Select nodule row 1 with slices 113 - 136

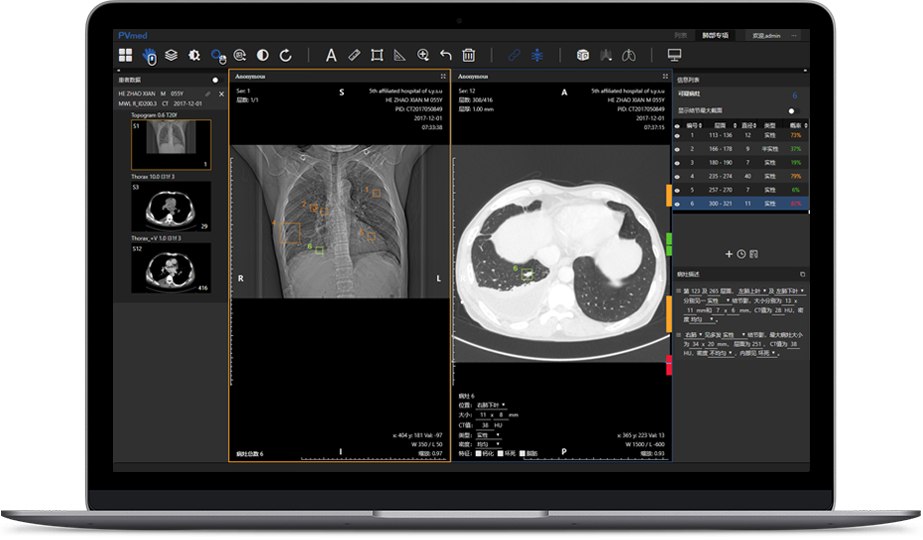(741, 135)
